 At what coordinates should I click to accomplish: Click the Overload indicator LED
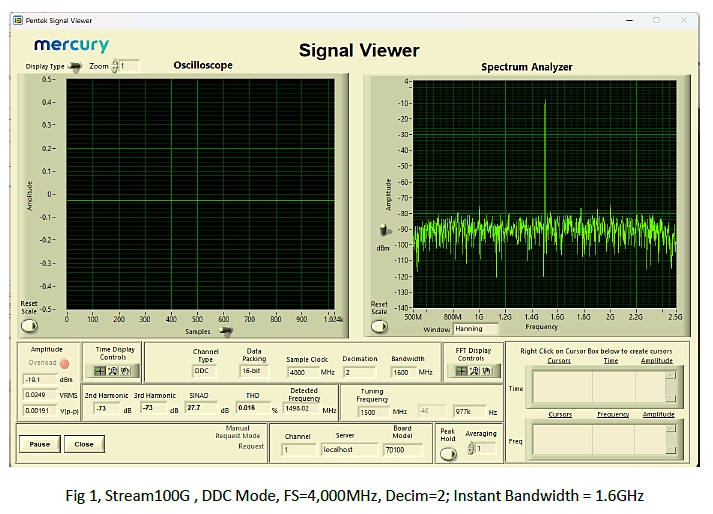coord(65,363)
